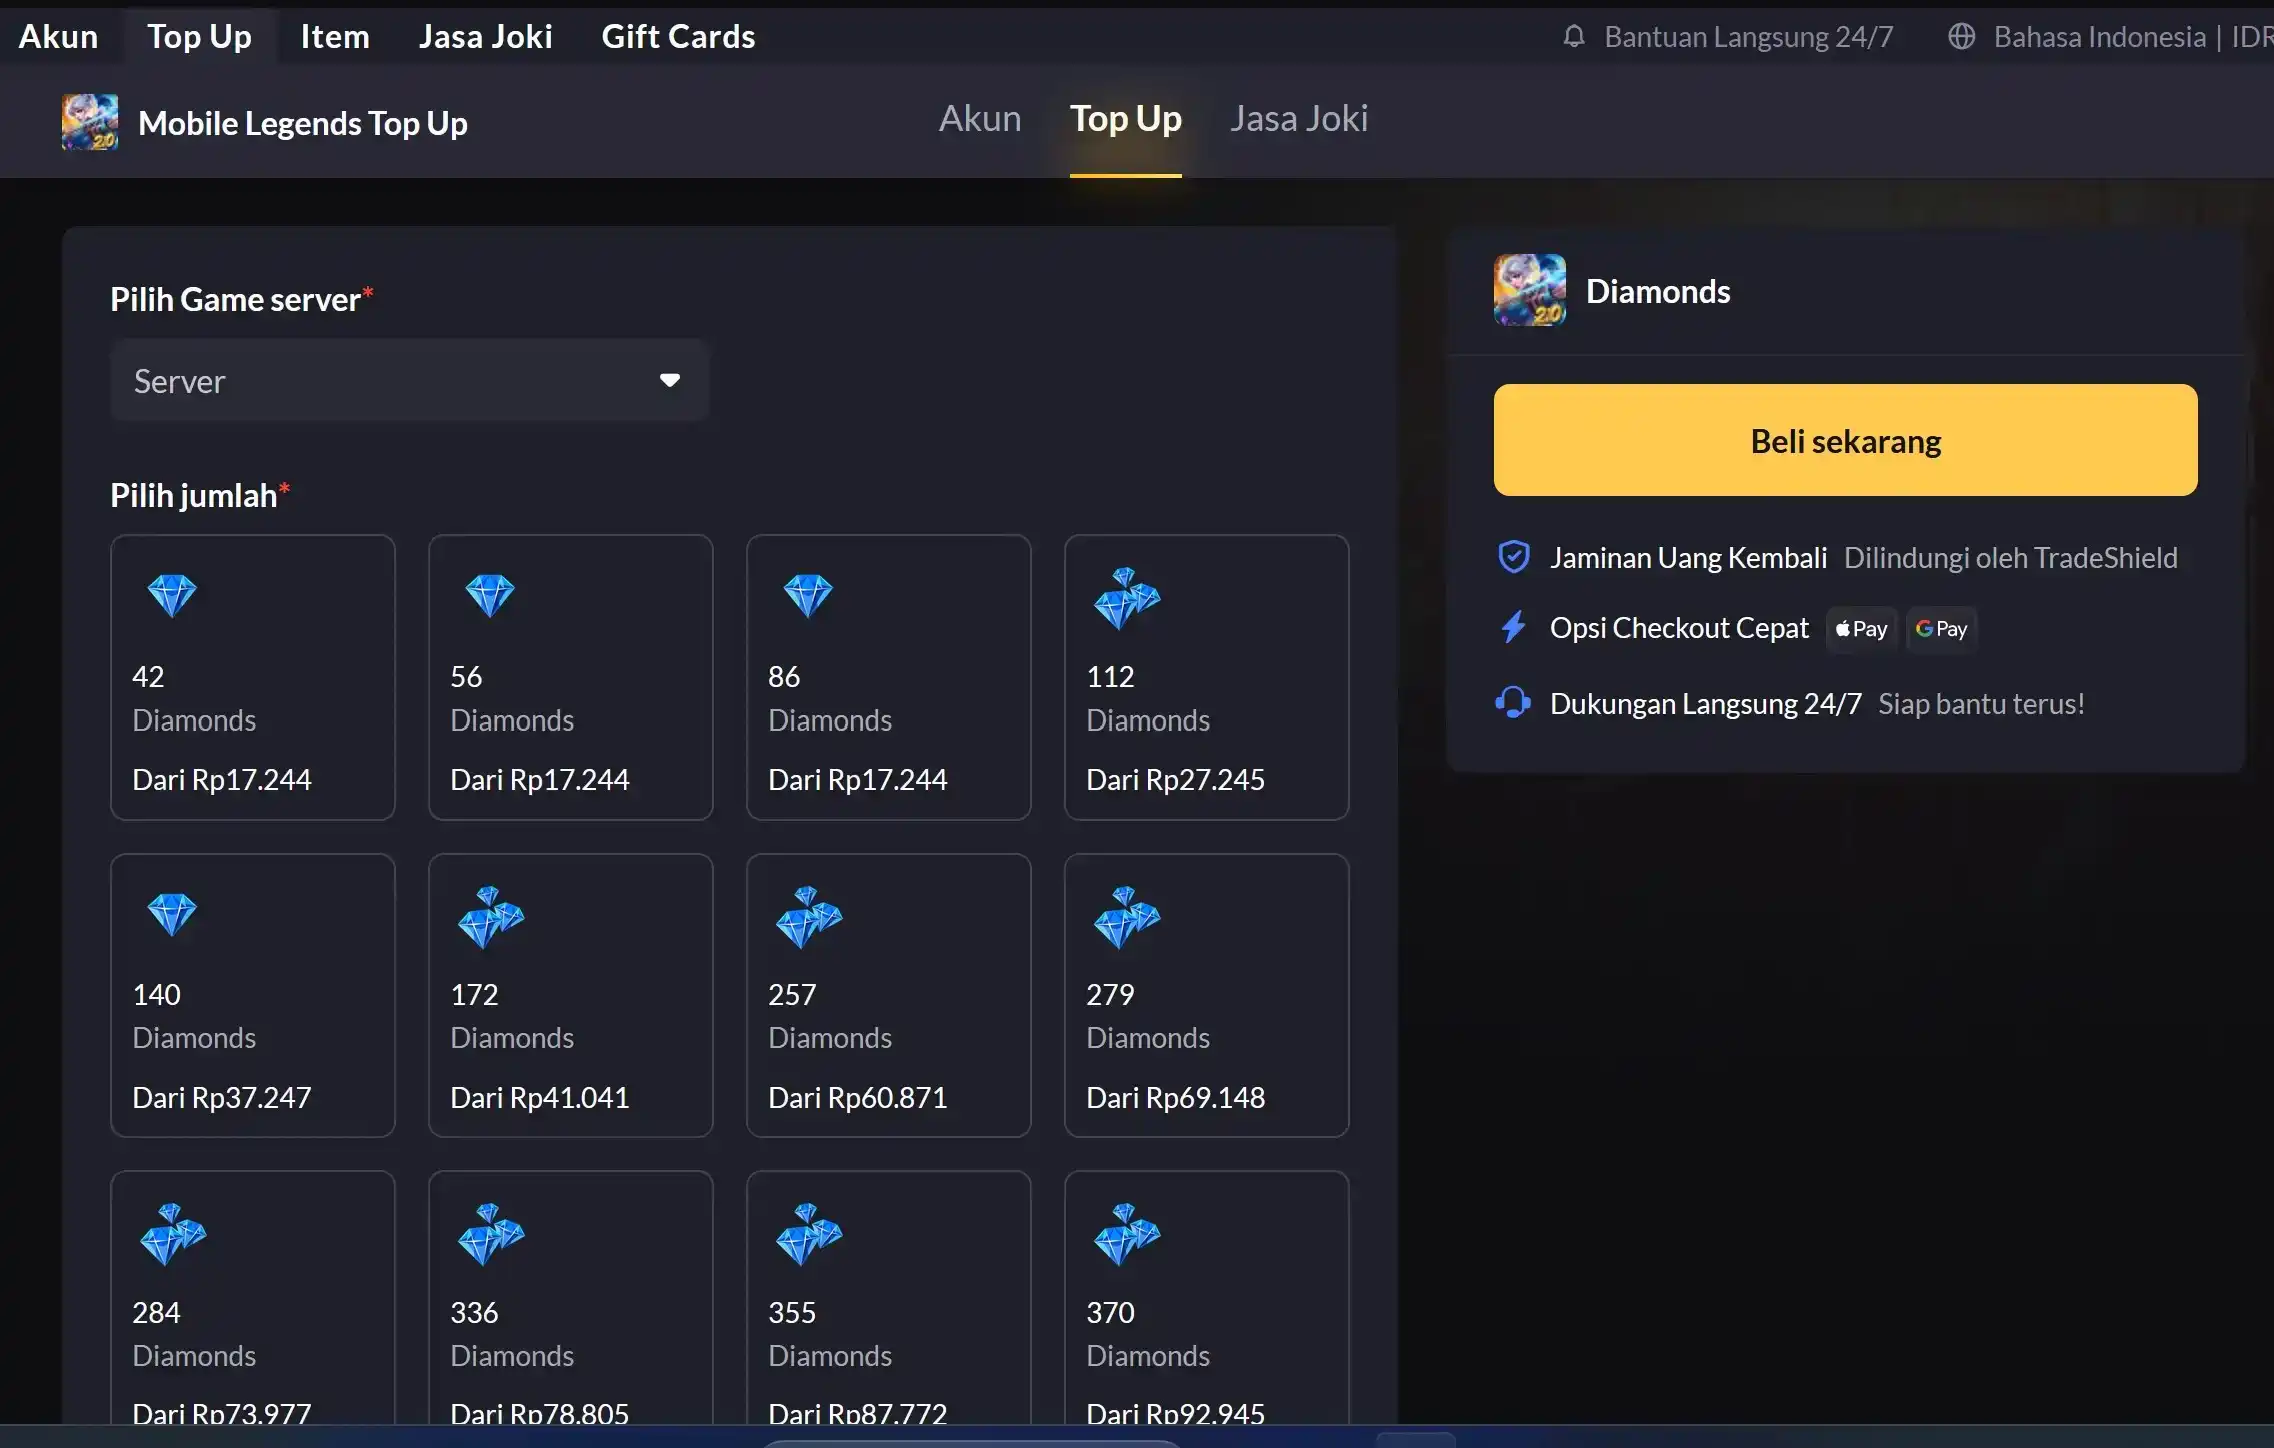Click the Google Pay badge
This screenshot has height=1448, width=2274.
[x=1941, y=629]
